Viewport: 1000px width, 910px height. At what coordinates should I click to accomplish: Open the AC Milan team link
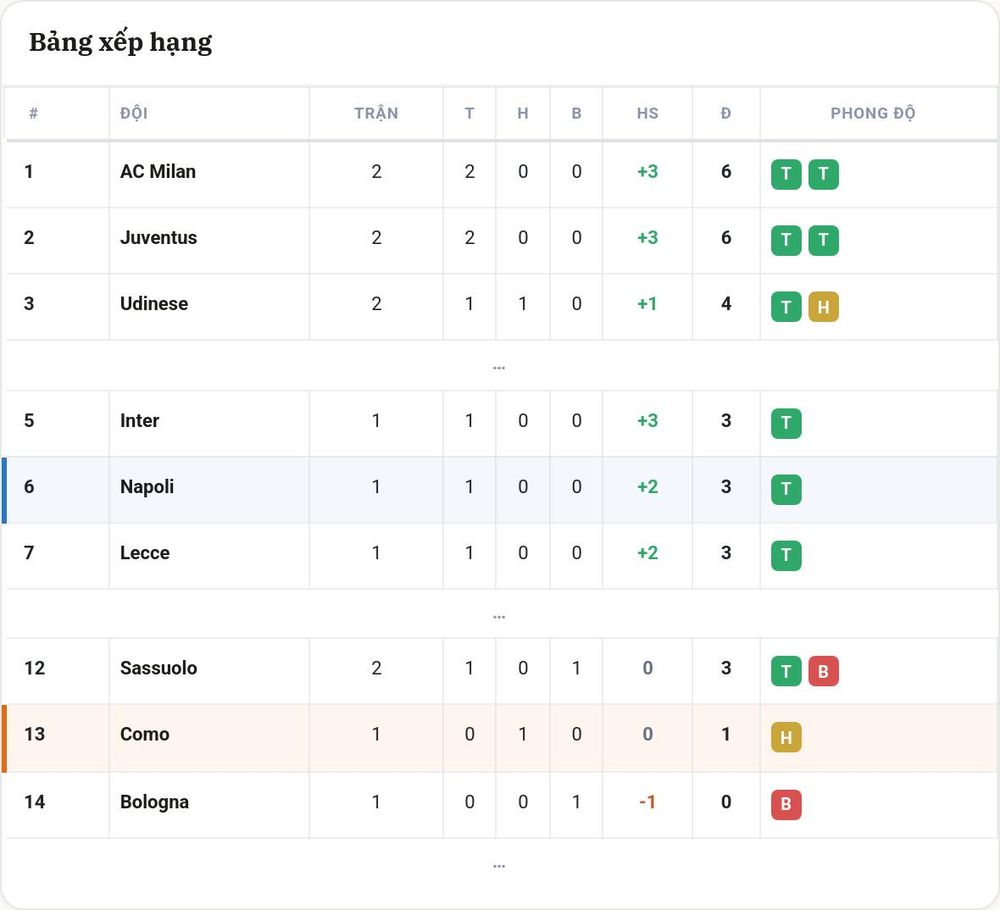click(158, 172)
